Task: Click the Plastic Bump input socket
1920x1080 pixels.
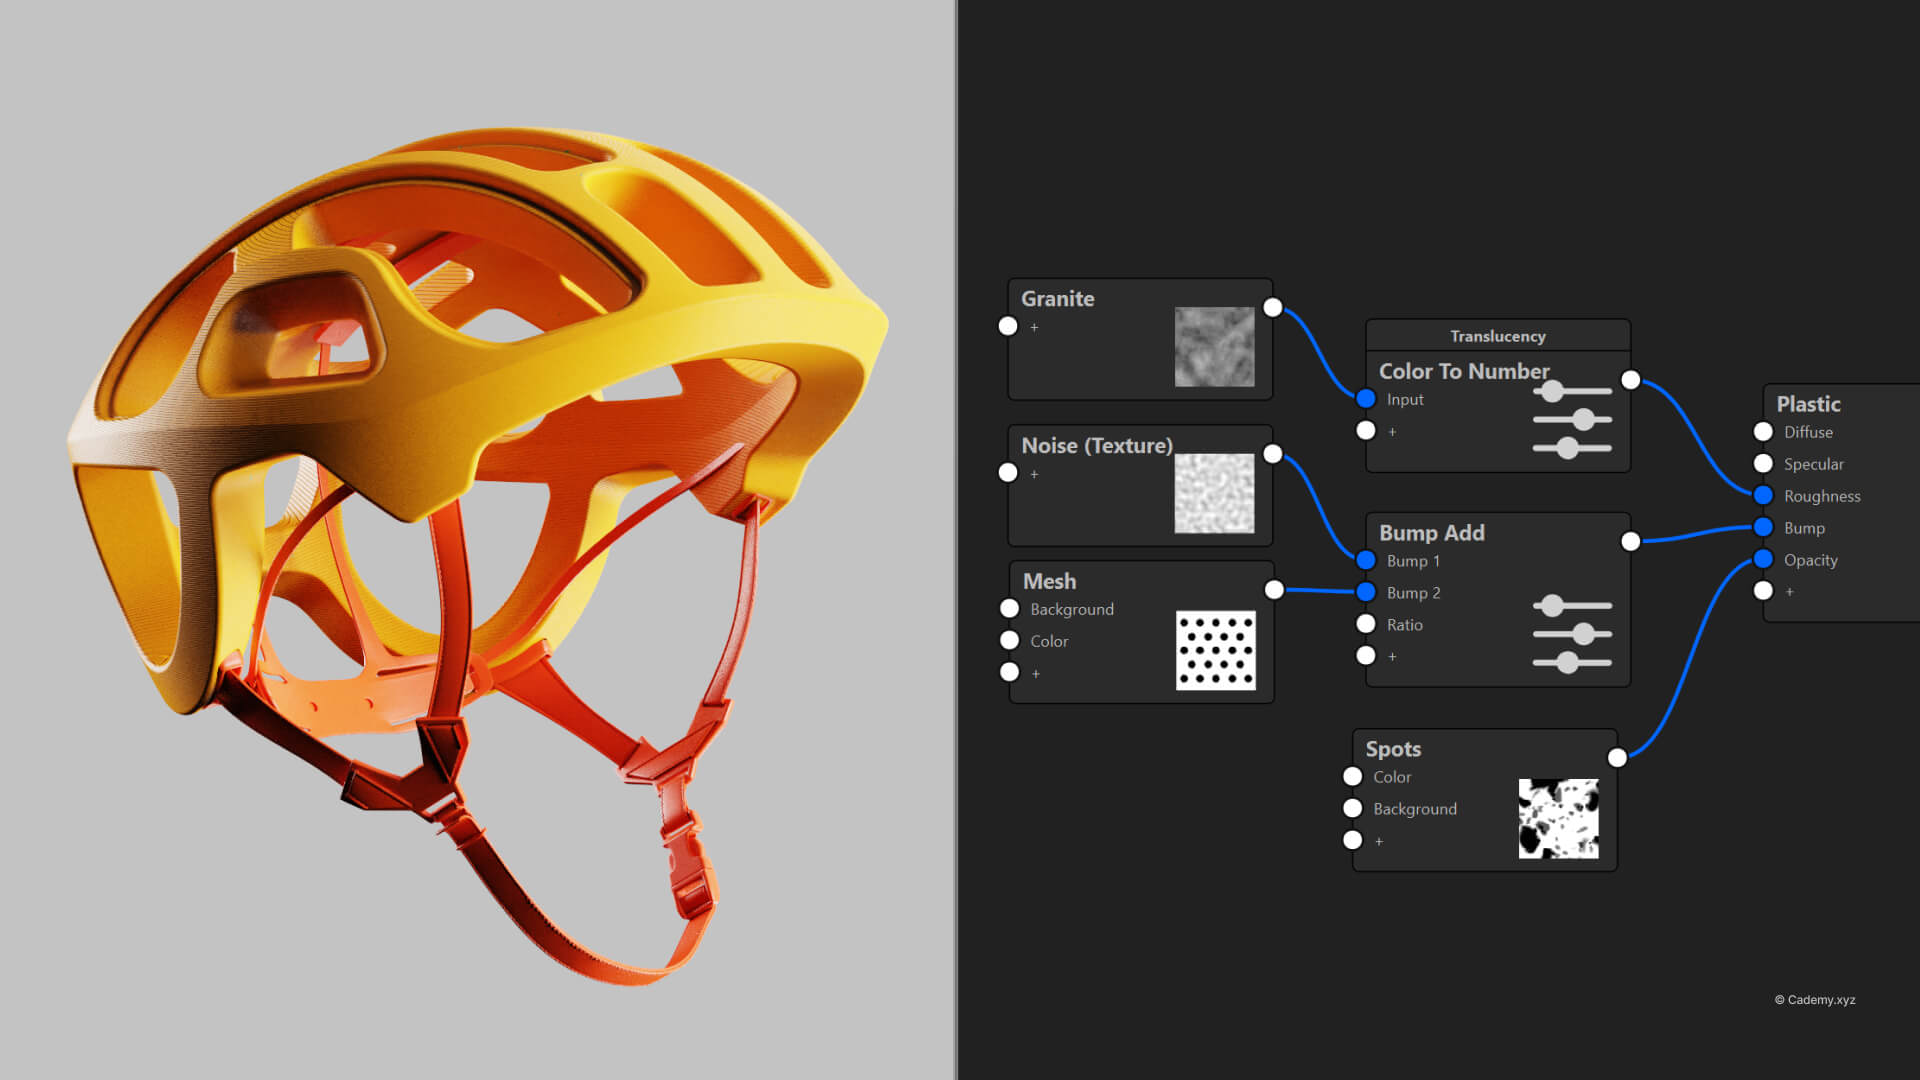Action: click(x=1764, y=528)
